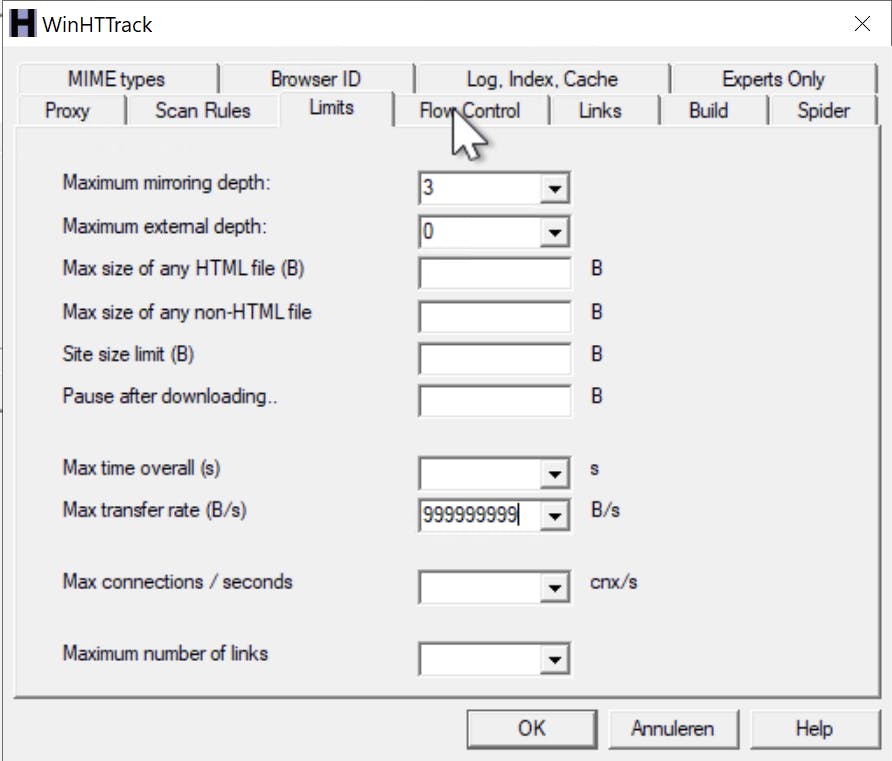Focus the Max size of non-HTML file field
The image size is (892, 761).
tap(494, 316)
